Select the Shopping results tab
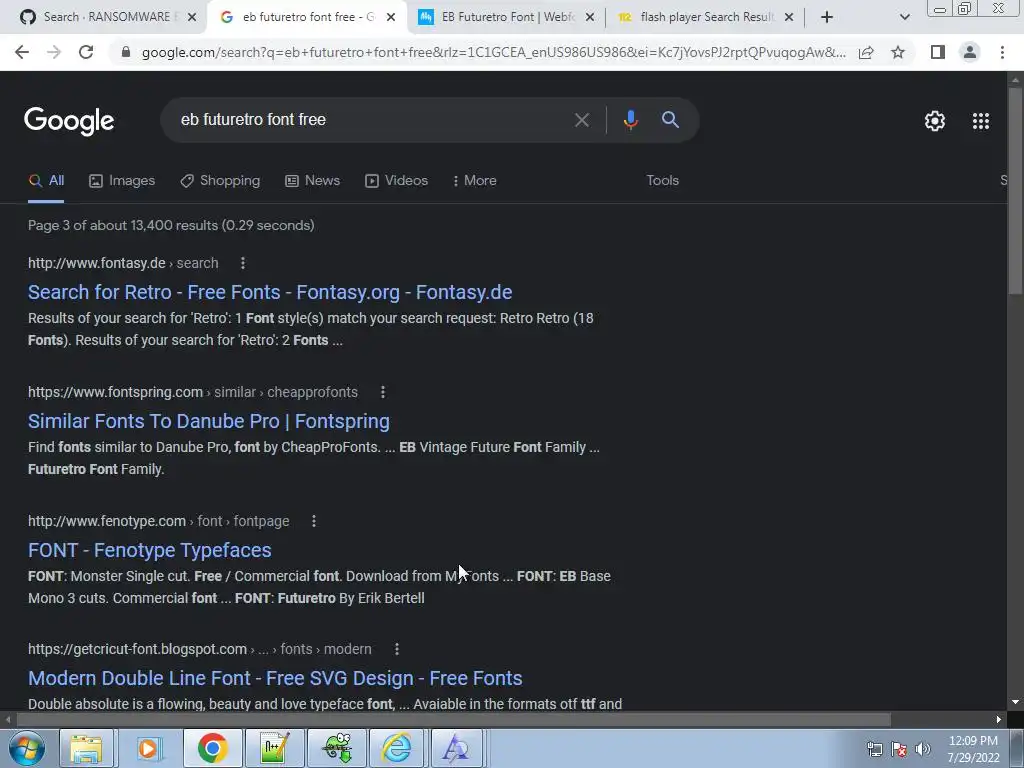Image resolution: width=1024 pixels, height=768 pixels. click(x=220, y=181)
